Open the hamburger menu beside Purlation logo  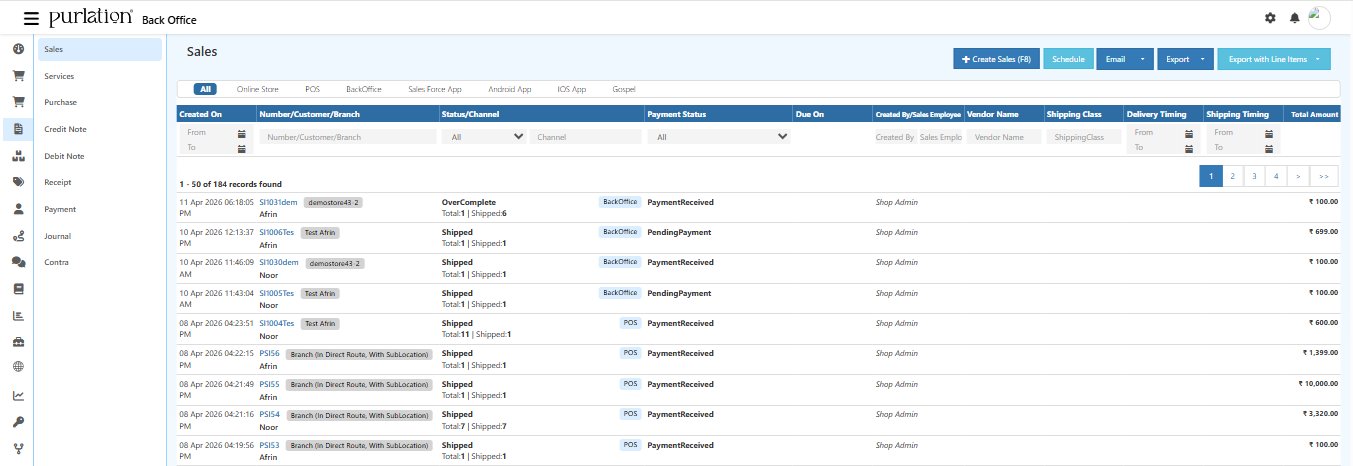pos(31,18)
